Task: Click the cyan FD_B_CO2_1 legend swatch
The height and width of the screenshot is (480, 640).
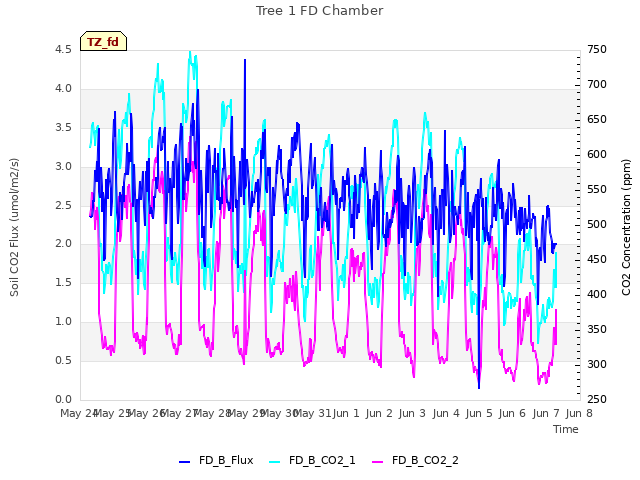Action: click(x=275, y=462)
